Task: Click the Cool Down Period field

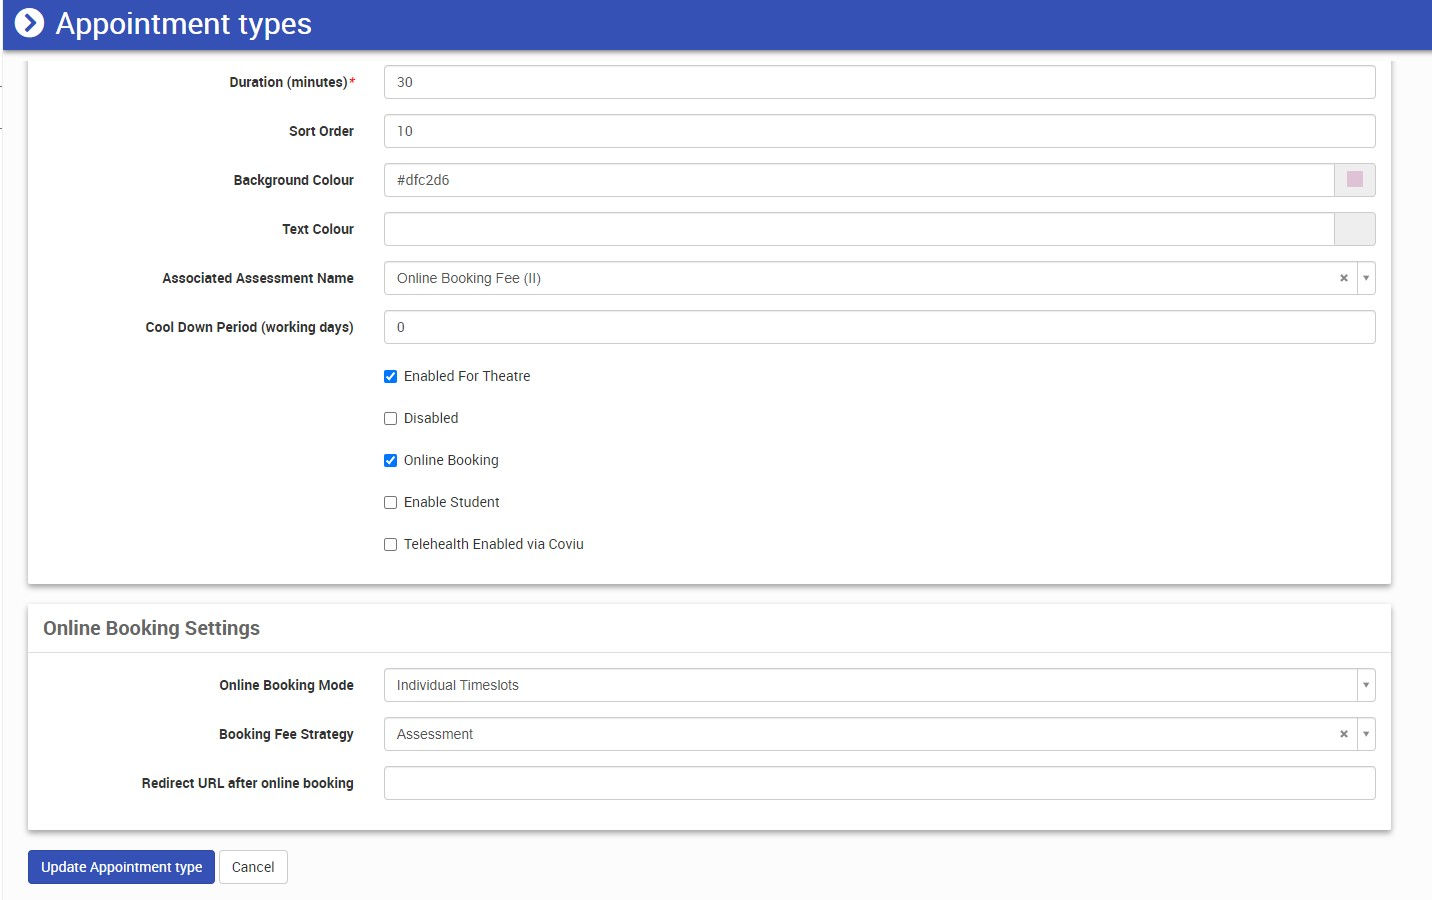Action: [x=879, y=327]
